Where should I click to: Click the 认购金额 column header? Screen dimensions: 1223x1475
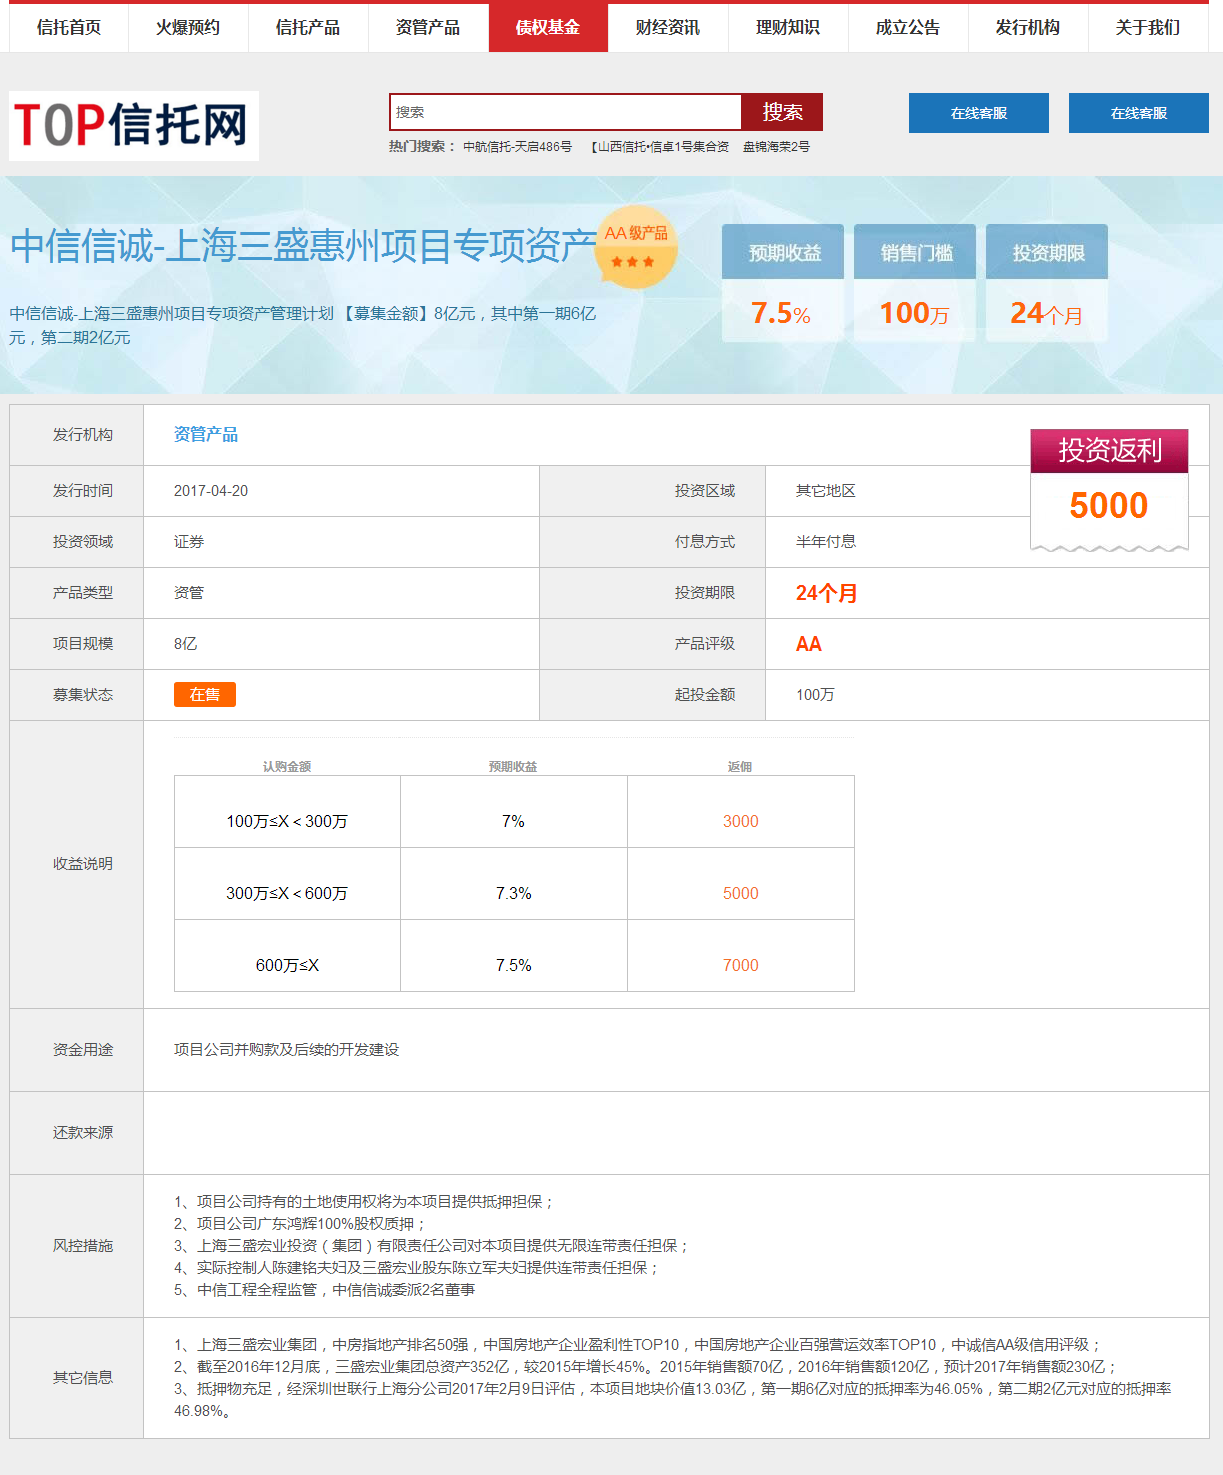pyautogui.click(x=287, y=767)
